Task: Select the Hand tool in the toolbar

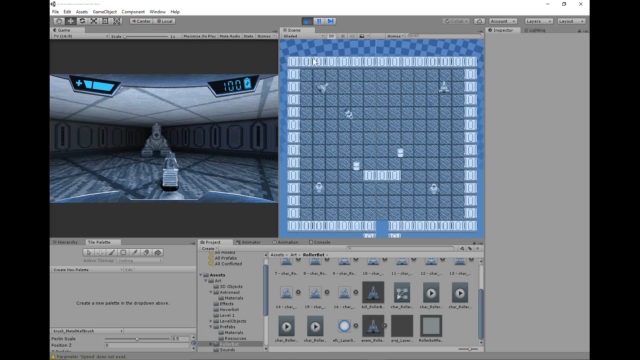Action: 59,21
